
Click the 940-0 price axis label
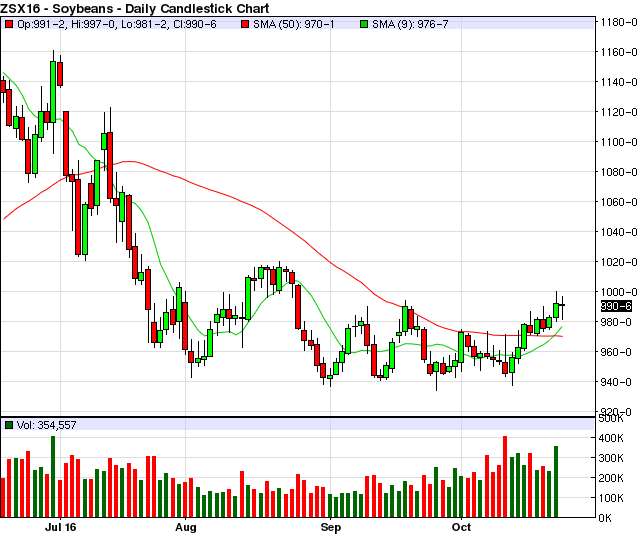pyautogui.click(x=618, y=382)
